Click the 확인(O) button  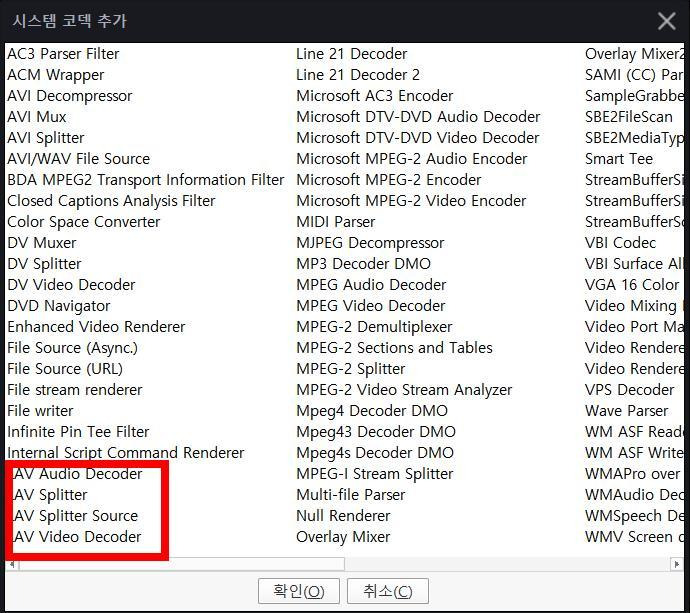299,591
